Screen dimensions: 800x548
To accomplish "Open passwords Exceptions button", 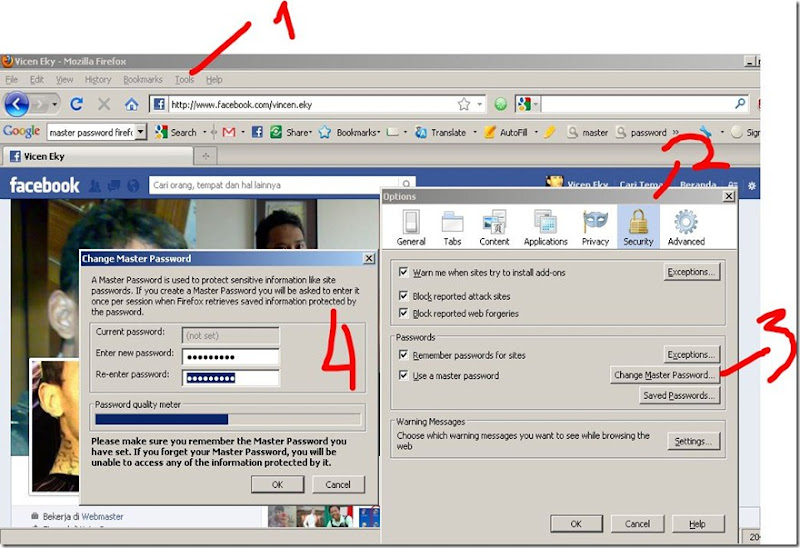I will [691, 354].
